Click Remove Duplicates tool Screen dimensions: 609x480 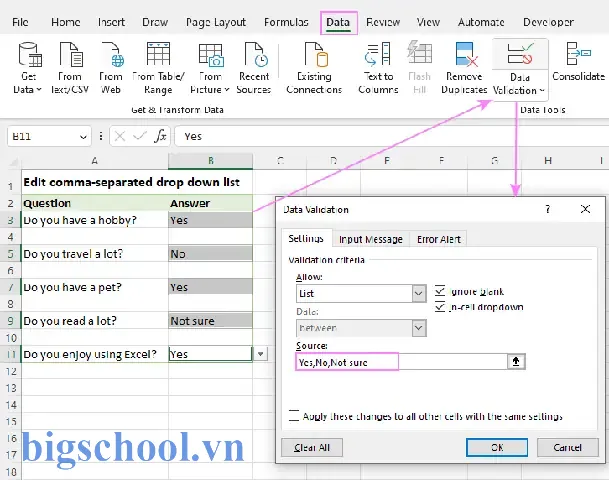pyautogui.click(x=464, y=68)
